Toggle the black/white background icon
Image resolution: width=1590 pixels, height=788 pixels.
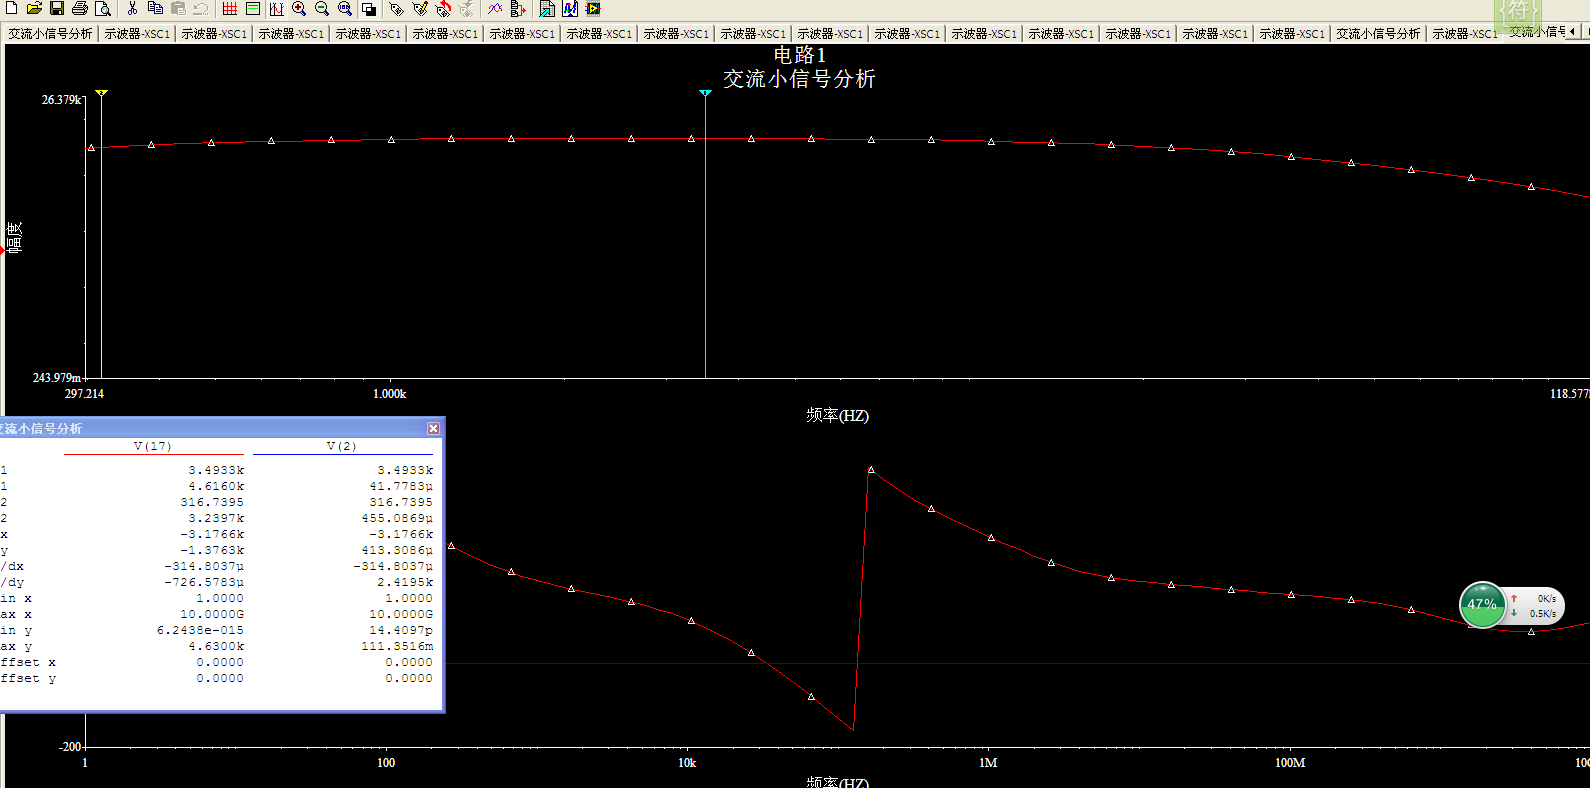click(369, 9)
